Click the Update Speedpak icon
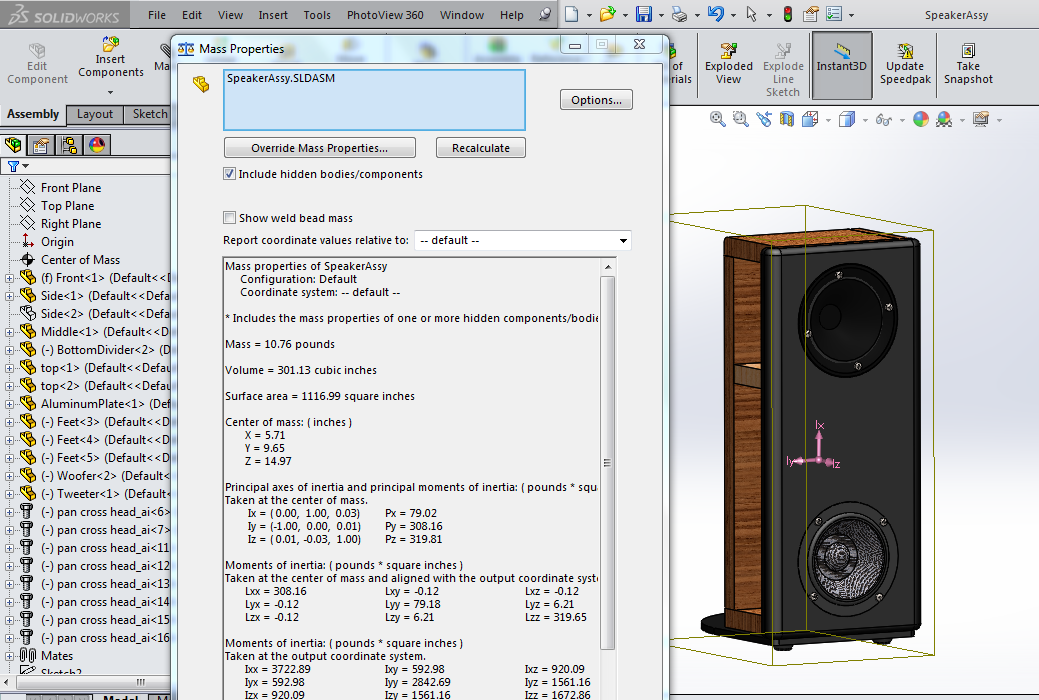 click(904, 64)
